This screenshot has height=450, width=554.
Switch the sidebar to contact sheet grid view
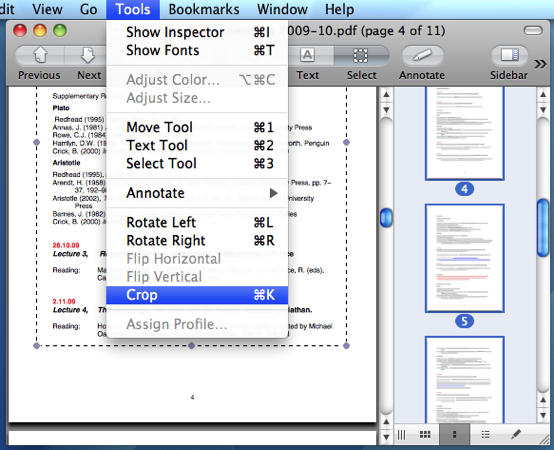pyautogui.click(x=425, y=434)
